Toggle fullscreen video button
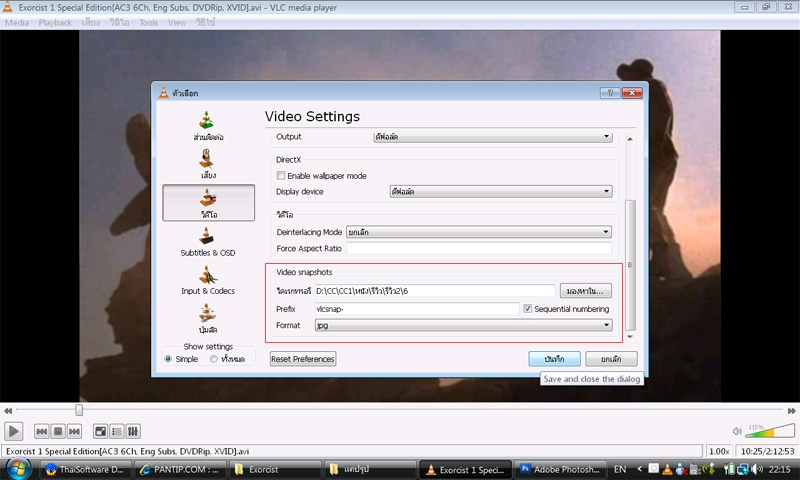 coord(101,432)
